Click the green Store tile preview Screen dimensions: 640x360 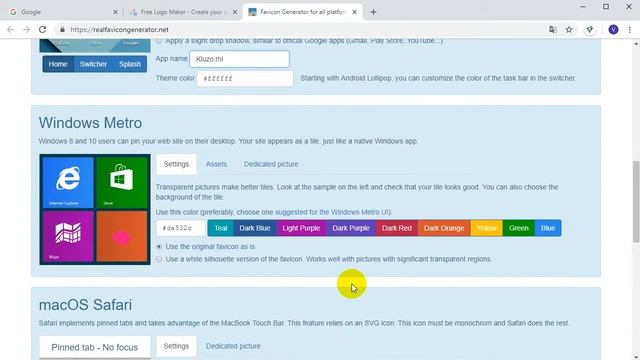click(122, 182)
